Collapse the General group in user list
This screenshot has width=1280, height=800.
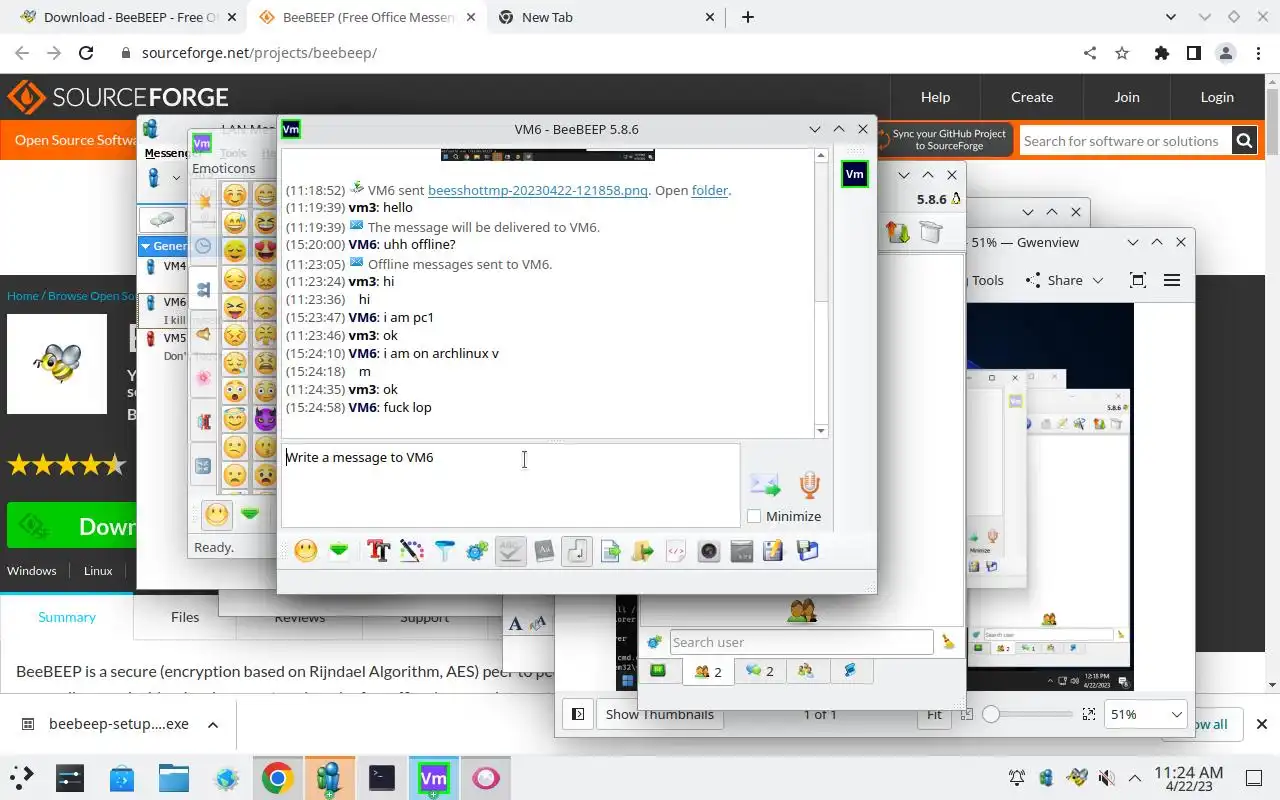pyautogui.click(x=146, y=246)
